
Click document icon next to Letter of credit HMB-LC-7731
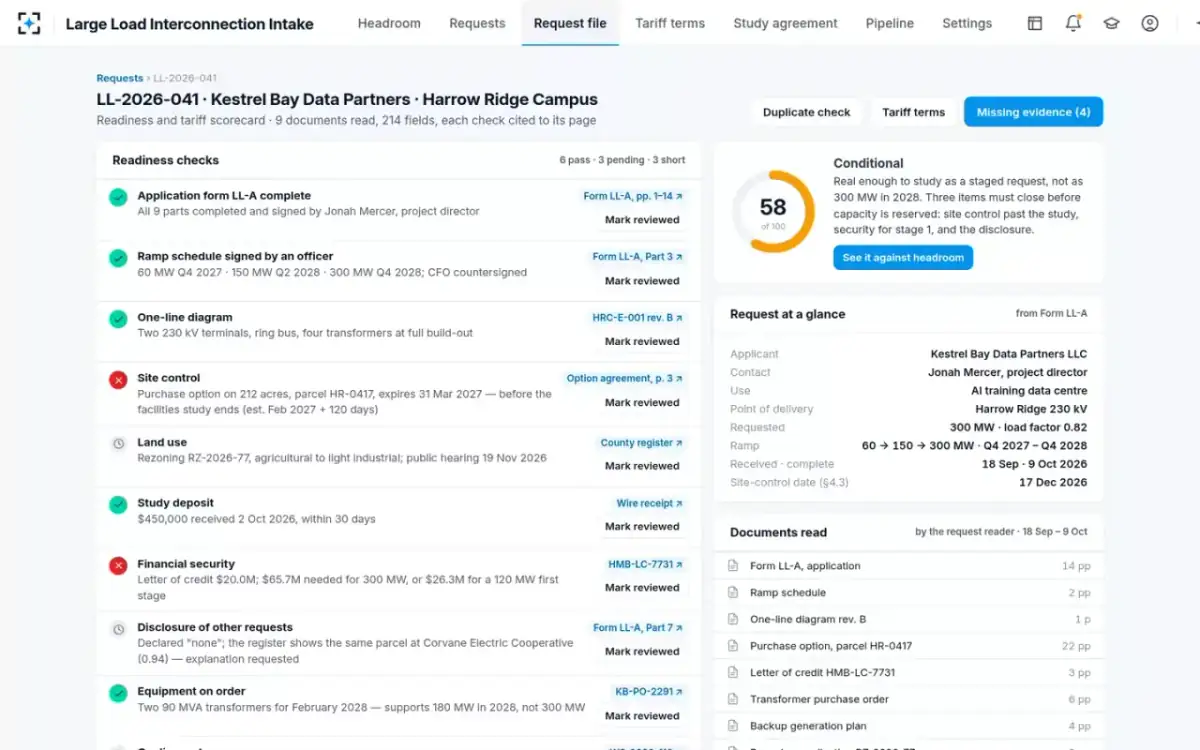[x=733, y=673]
